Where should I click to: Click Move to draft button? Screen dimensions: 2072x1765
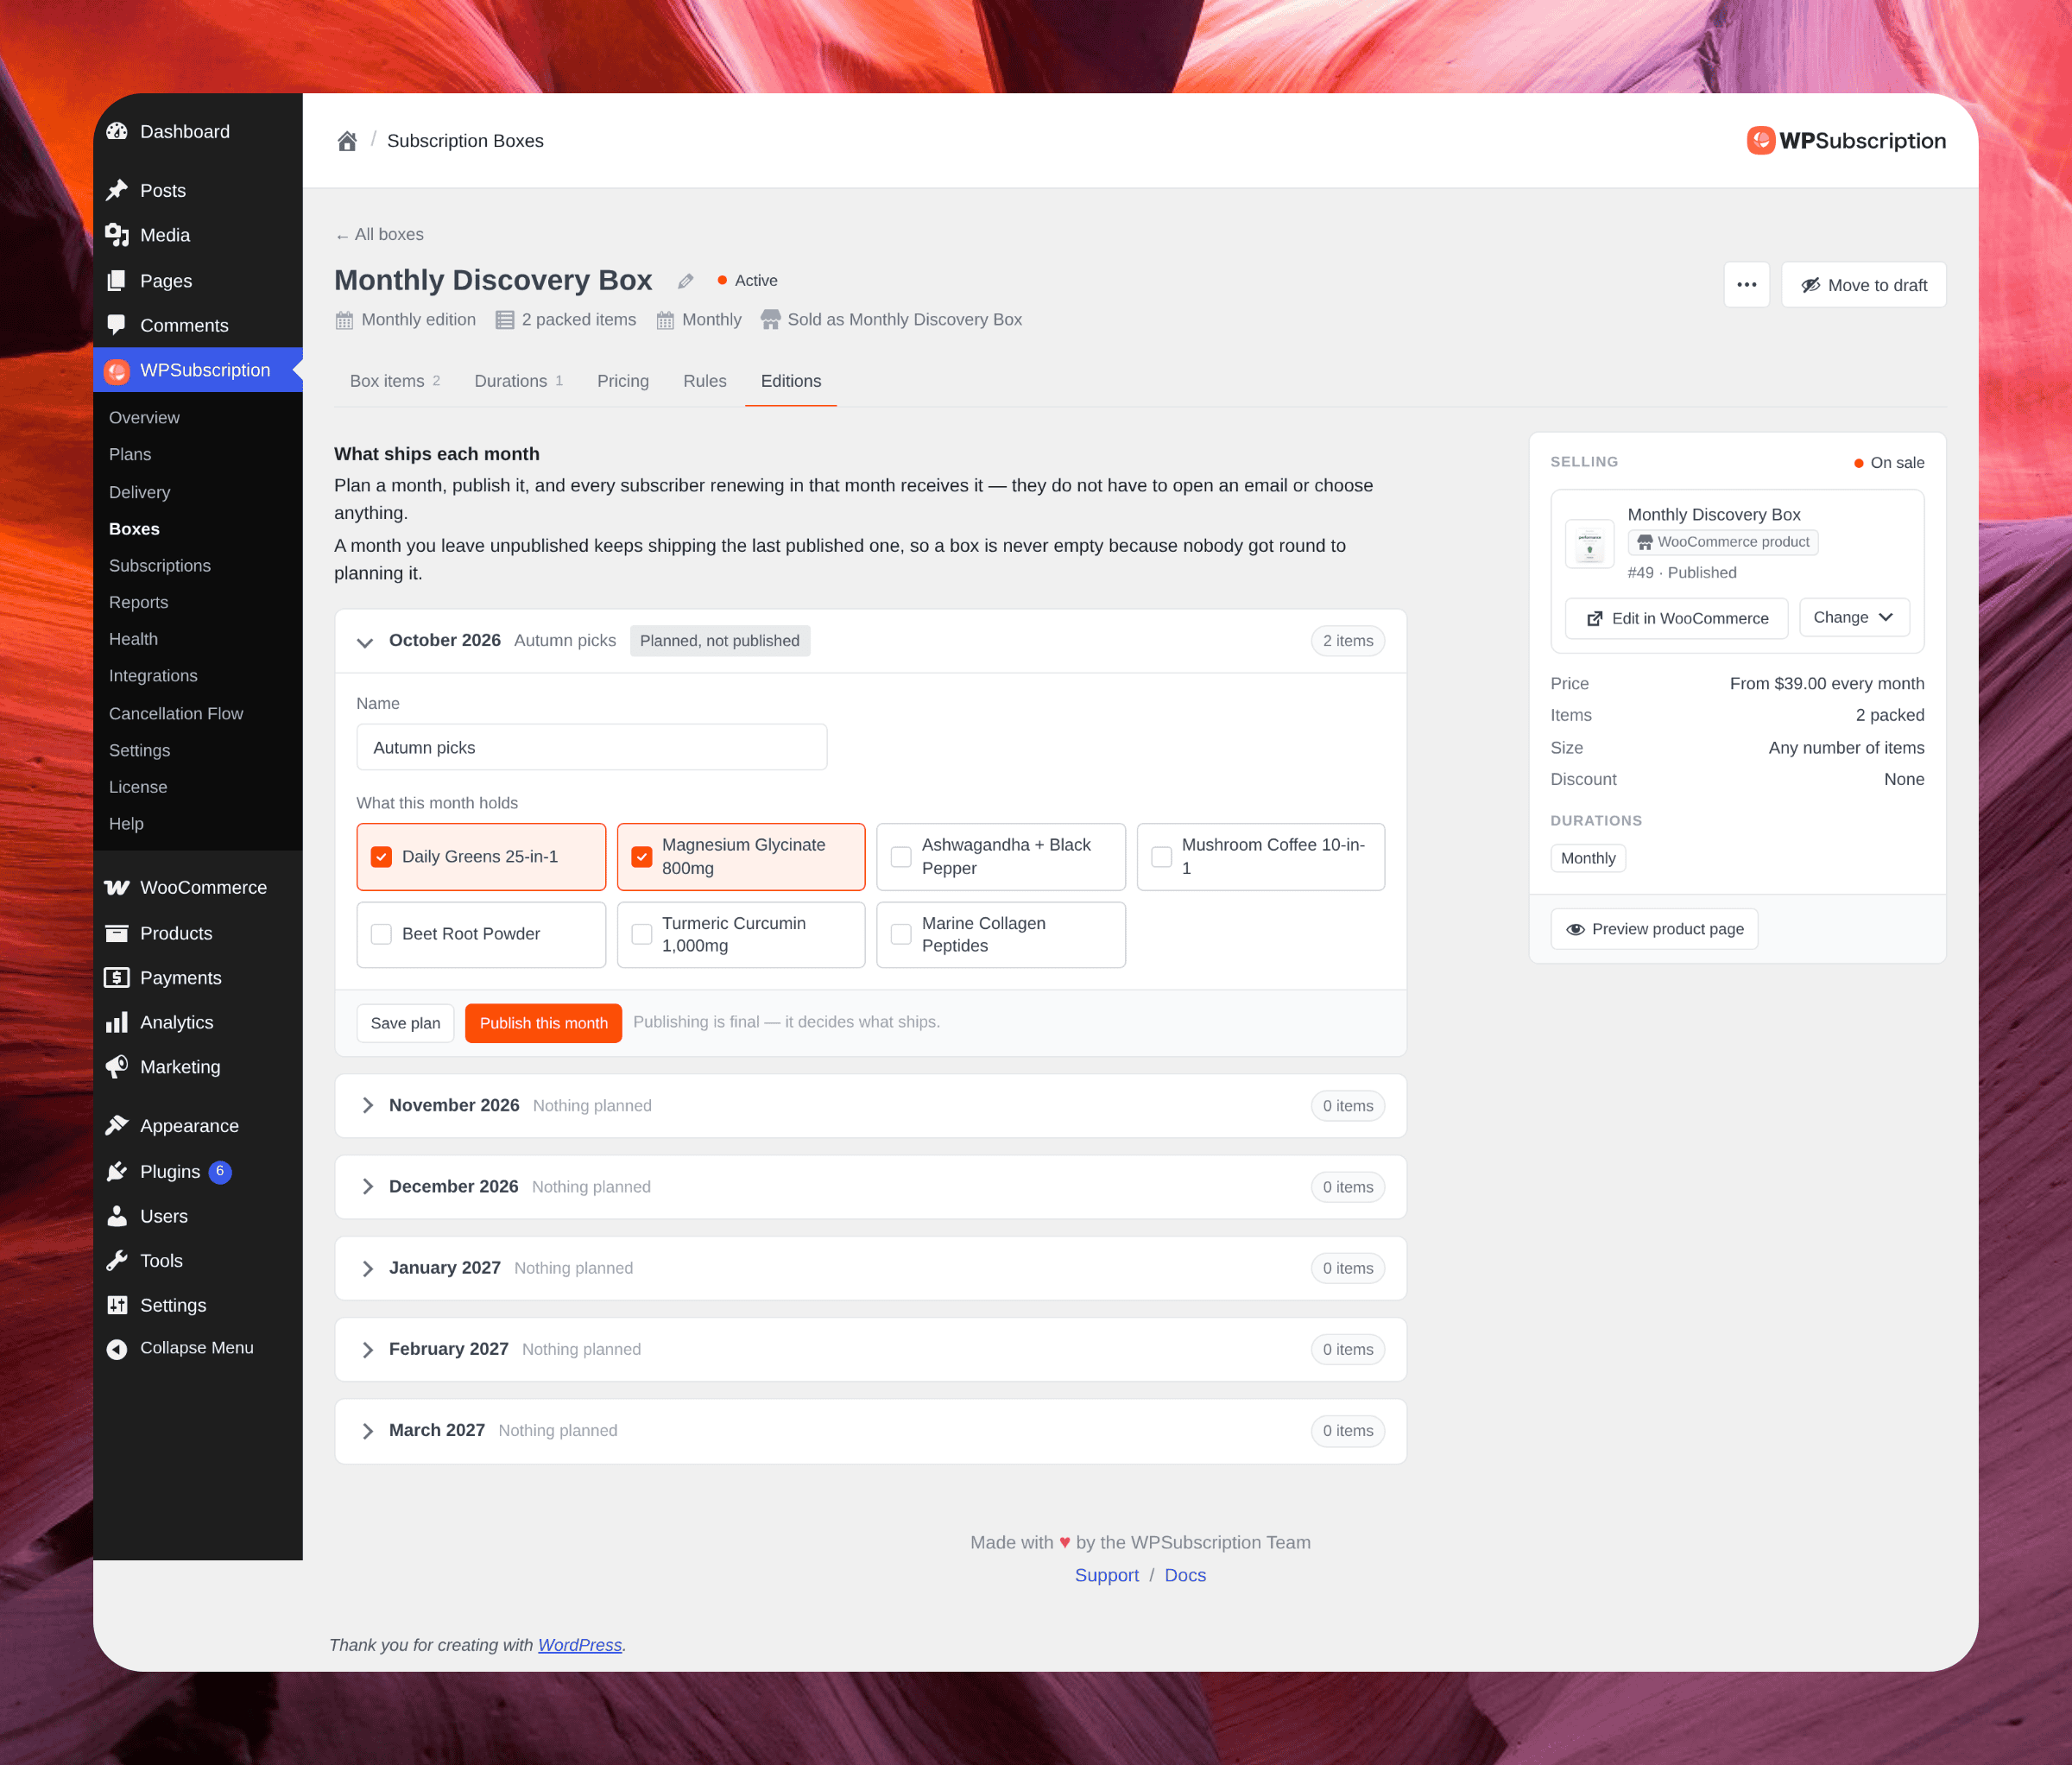pos(1863,285)
